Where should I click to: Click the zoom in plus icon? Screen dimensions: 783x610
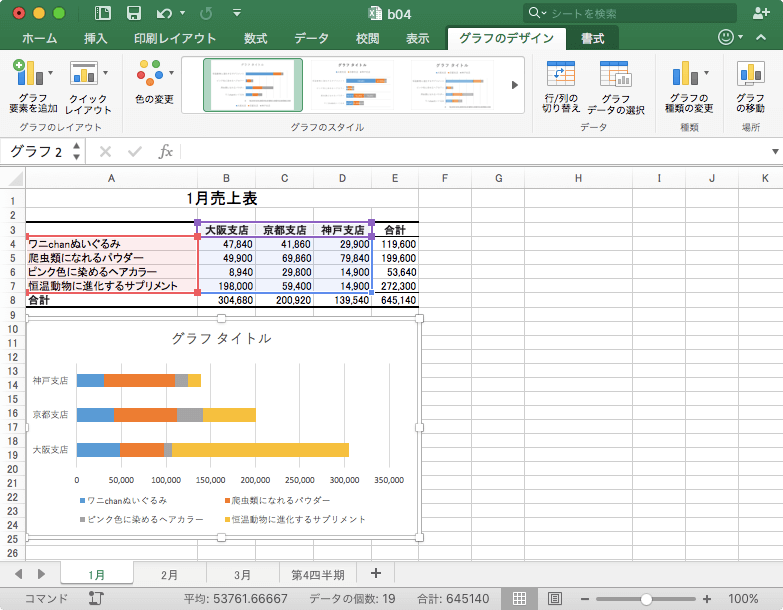pyautogui.click(x=707, y=599)
